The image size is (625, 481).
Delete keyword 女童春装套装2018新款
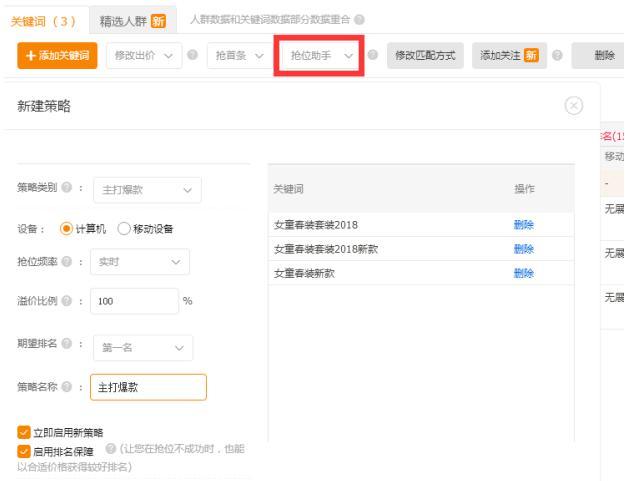coord(524,248)
